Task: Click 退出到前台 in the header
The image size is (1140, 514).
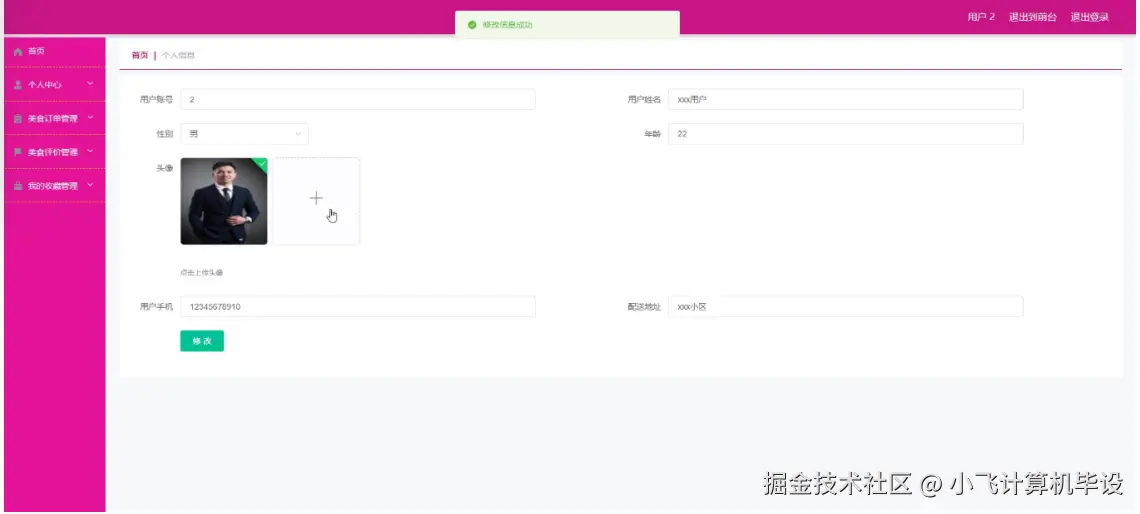Action: (x=1032, y=17)
